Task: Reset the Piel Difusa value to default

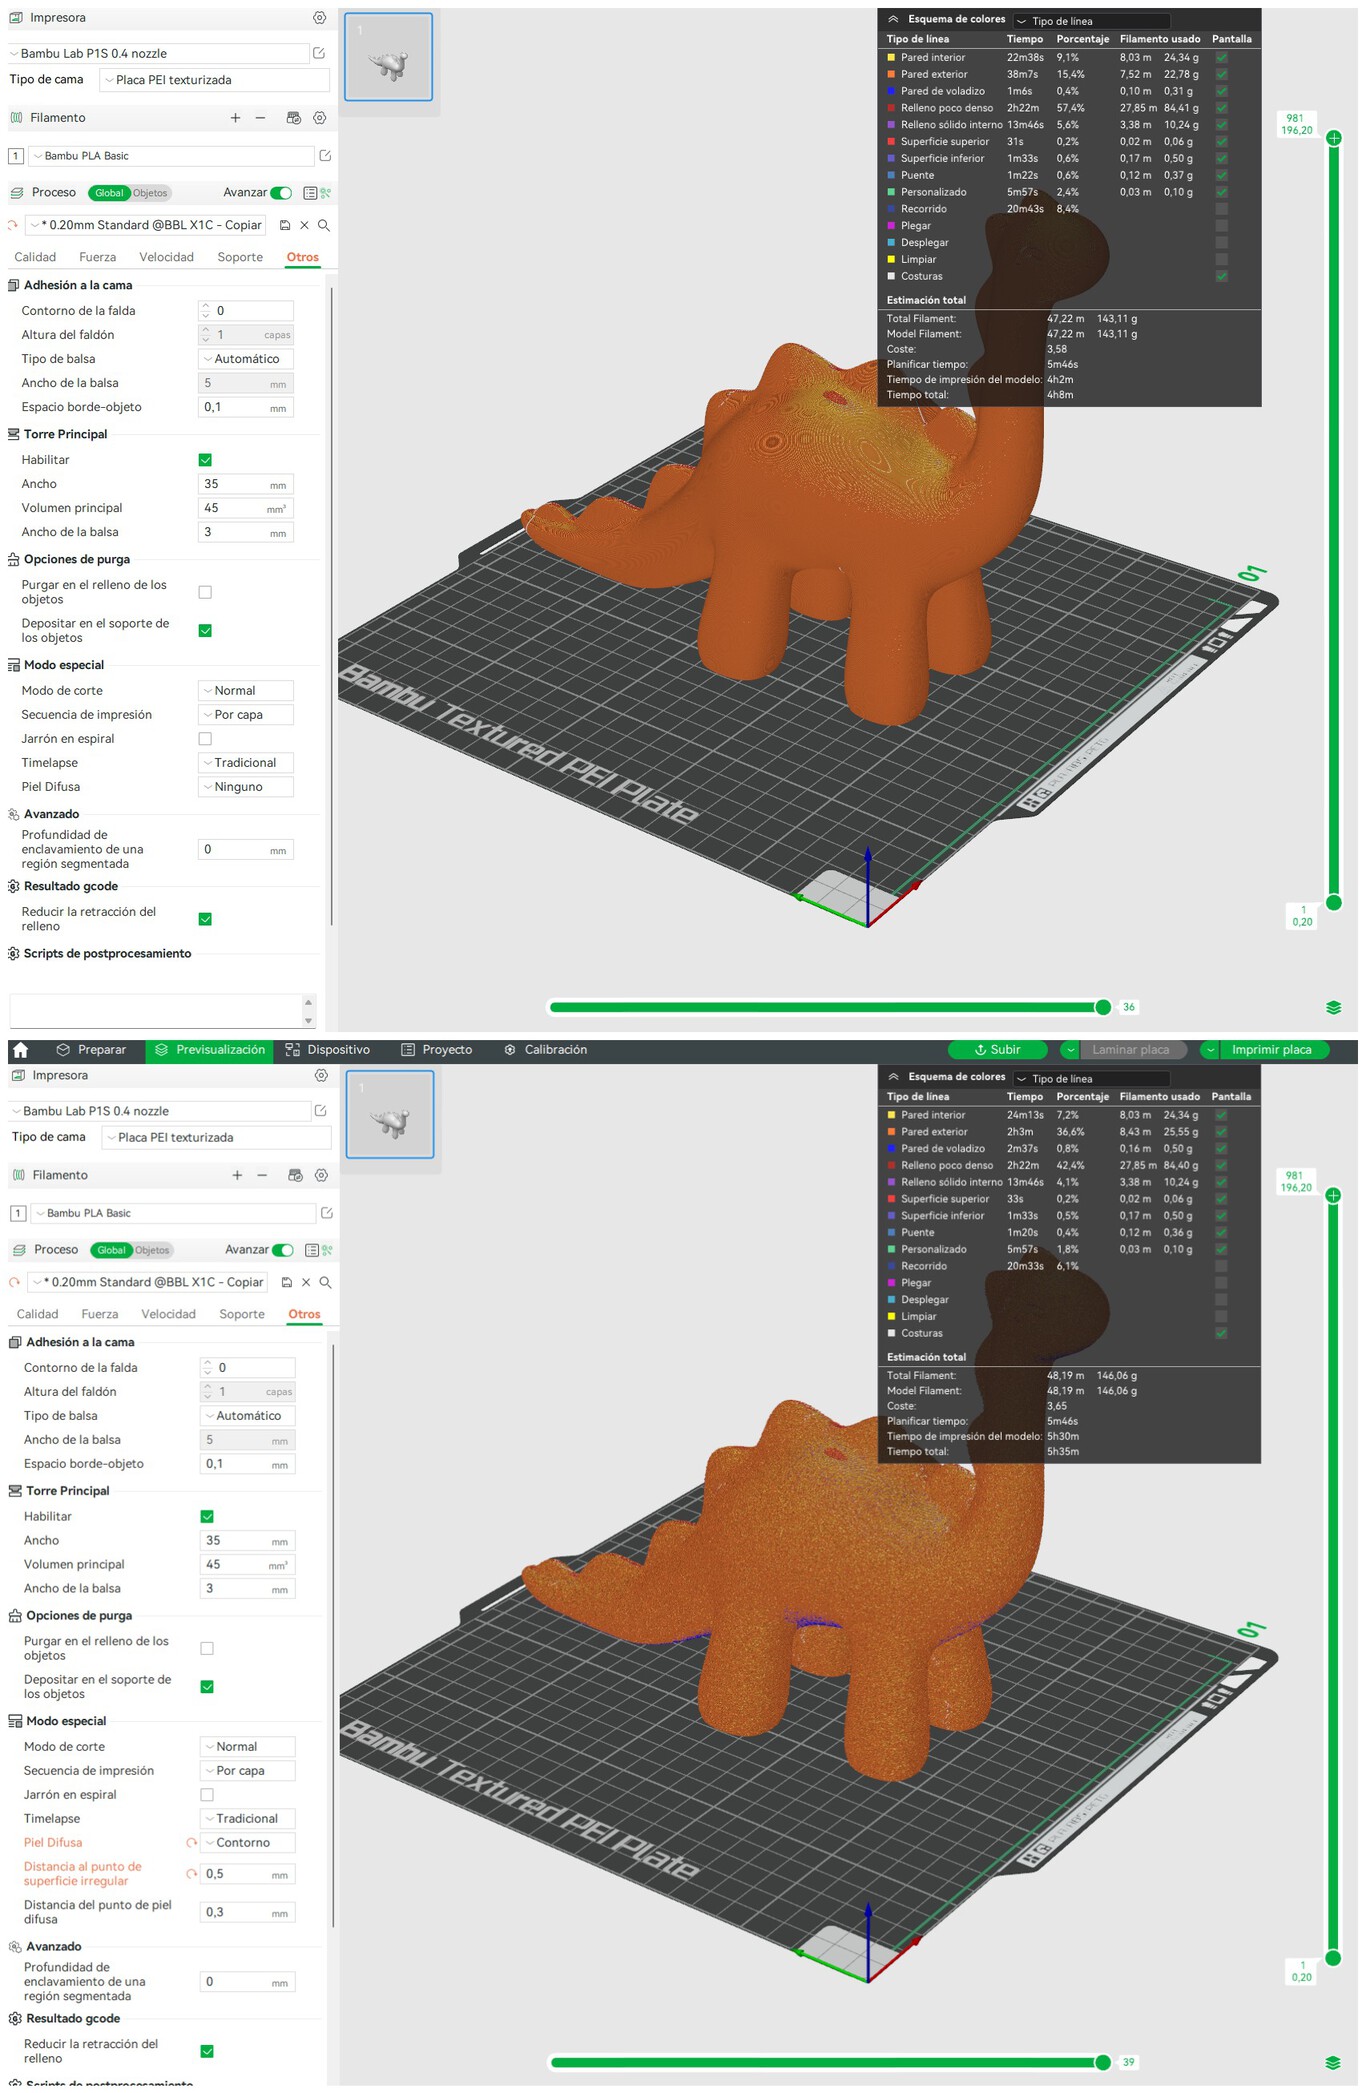Action: point(191,1842)
